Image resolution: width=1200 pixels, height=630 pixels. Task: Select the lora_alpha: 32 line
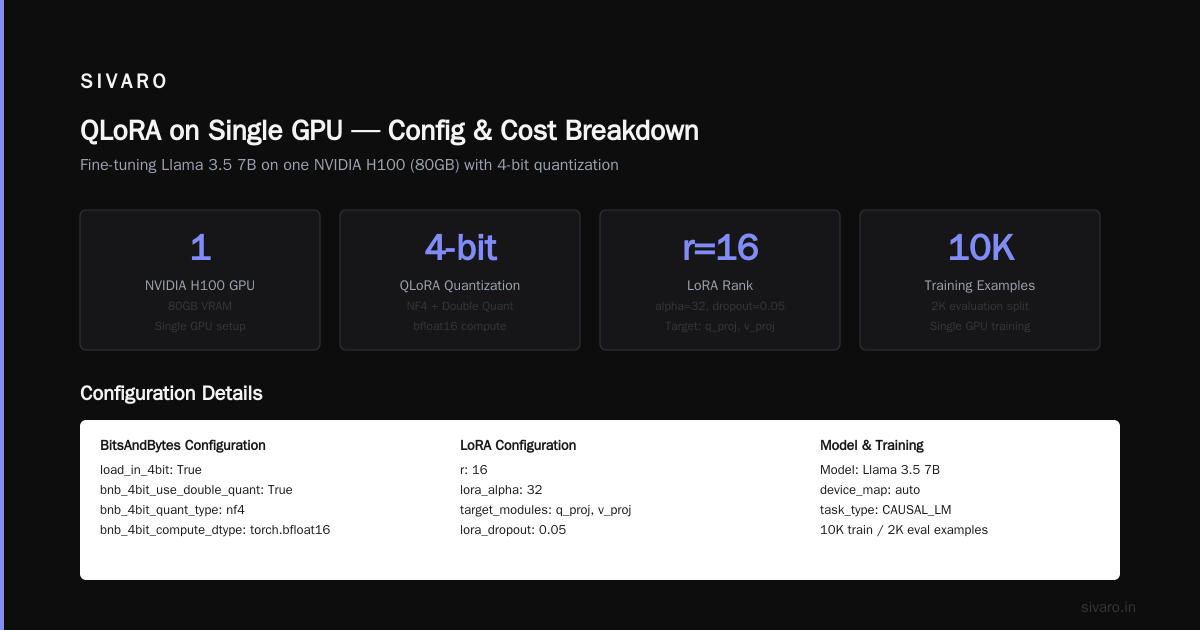[501, 490]
